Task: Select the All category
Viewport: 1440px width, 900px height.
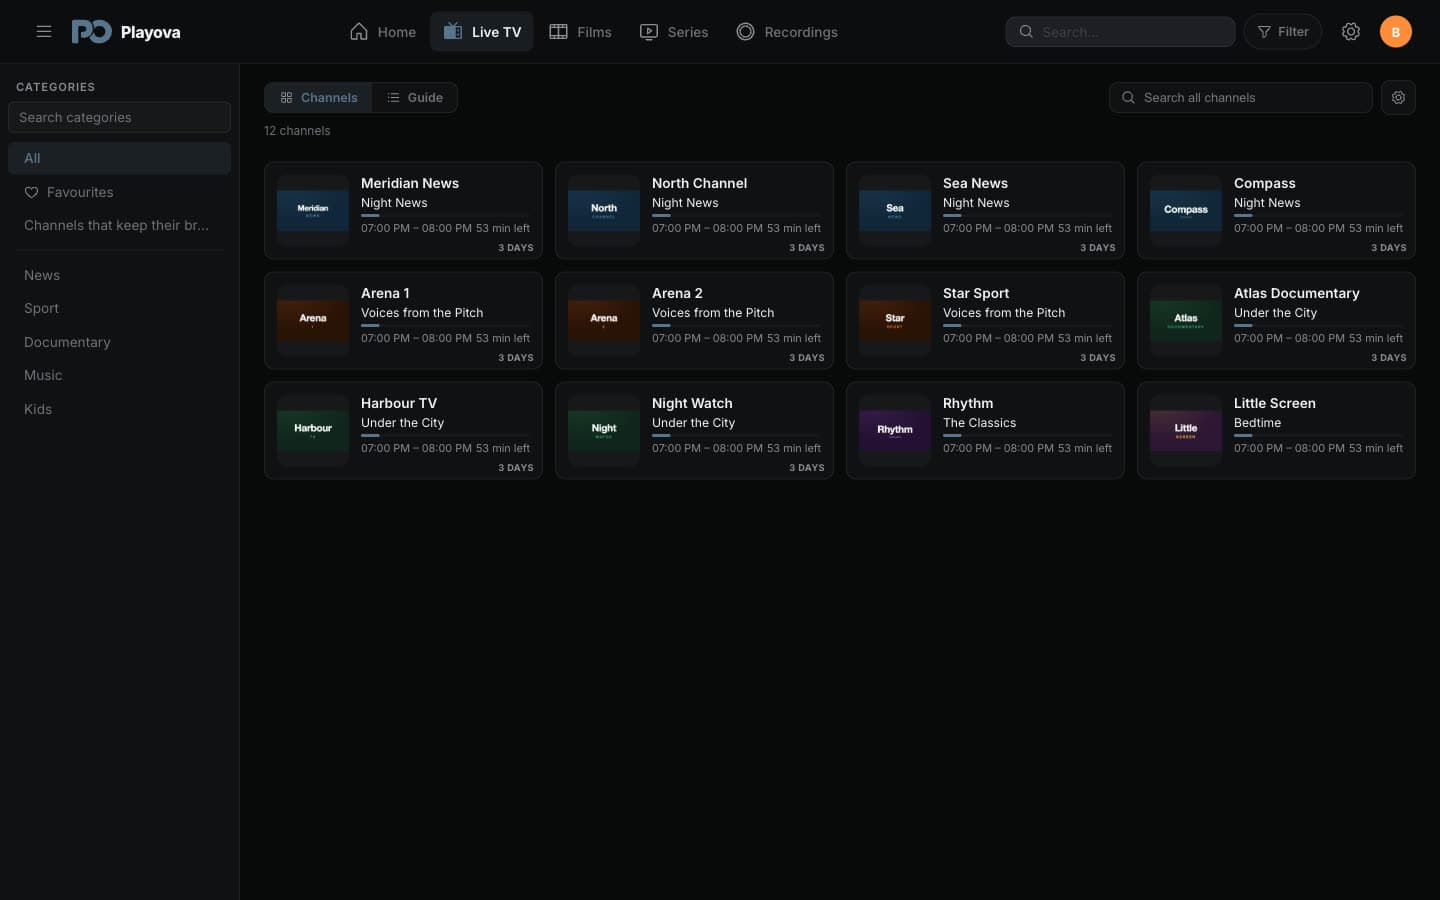Action: (119, 158)
